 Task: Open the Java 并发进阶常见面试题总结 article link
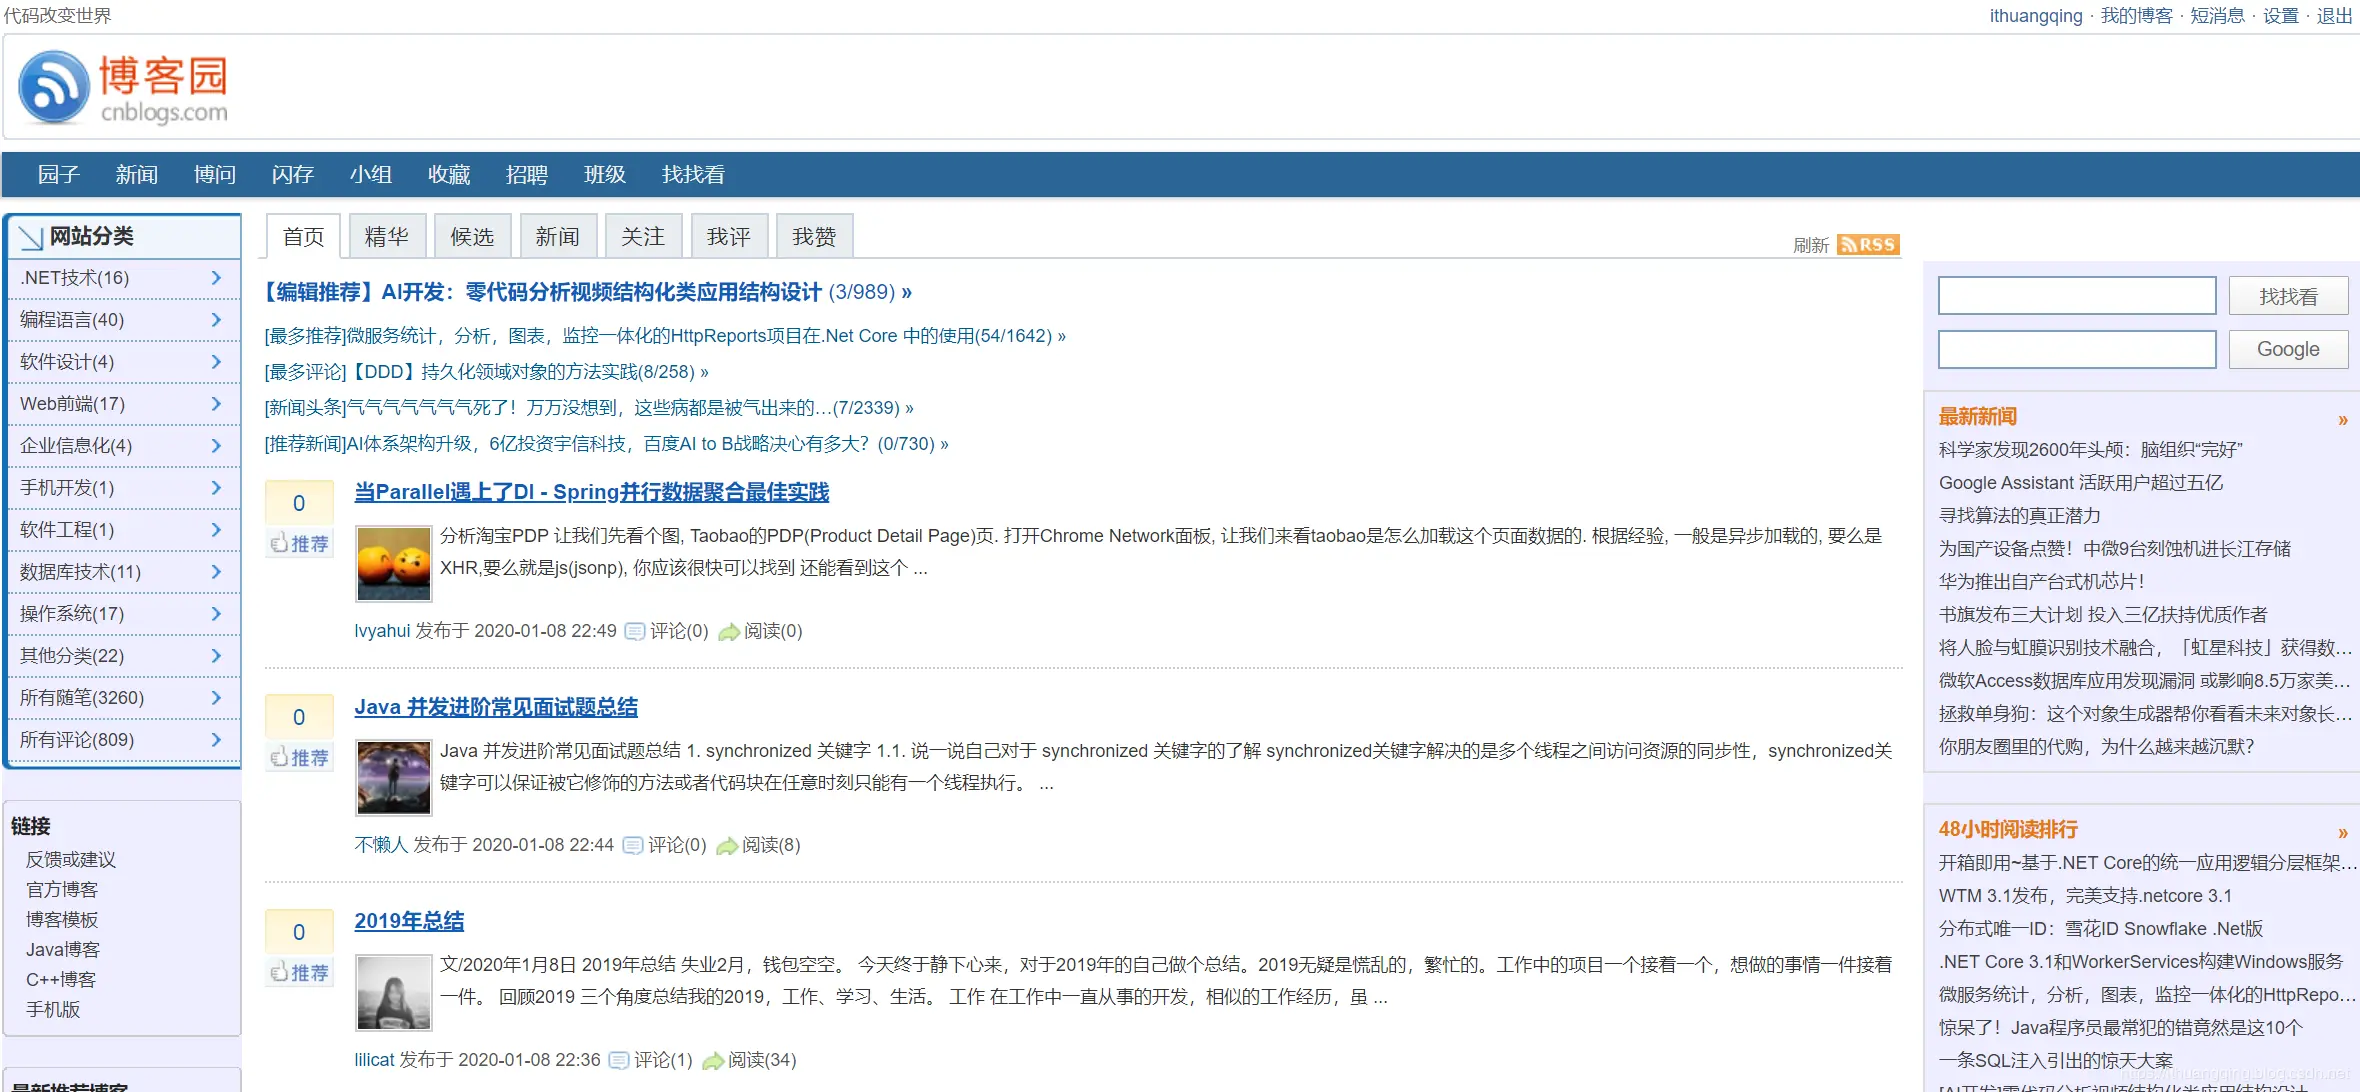click(496, 707)
